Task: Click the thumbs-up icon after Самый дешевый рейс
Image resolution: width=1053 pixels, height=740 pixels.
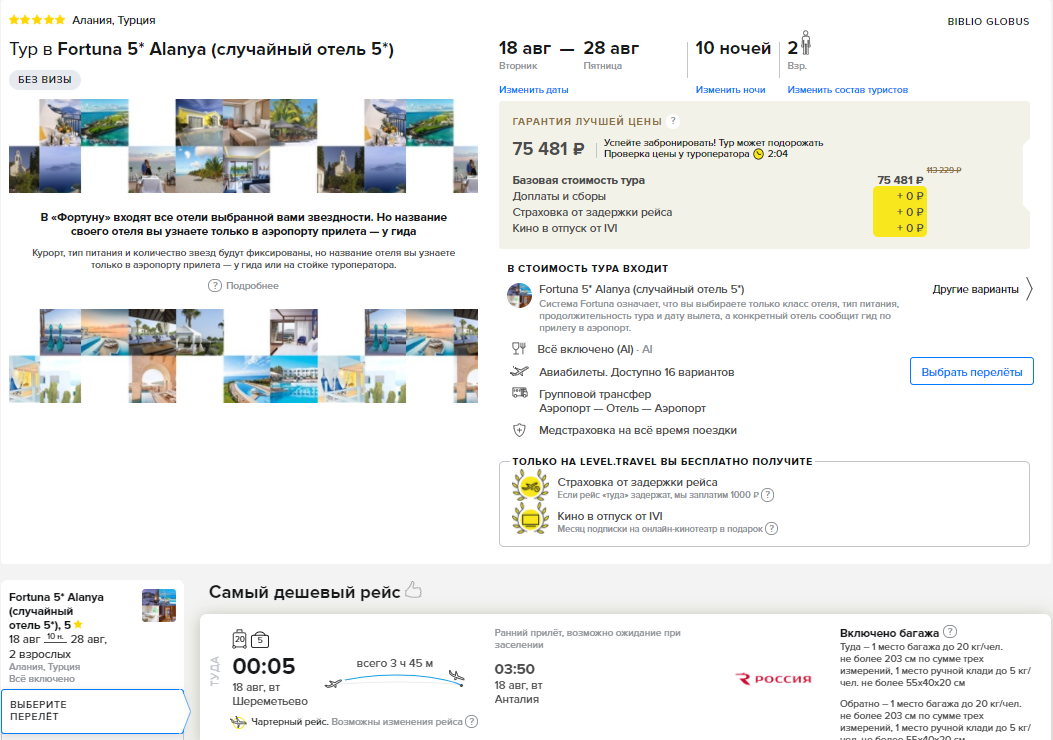Action: click(413, 590)
